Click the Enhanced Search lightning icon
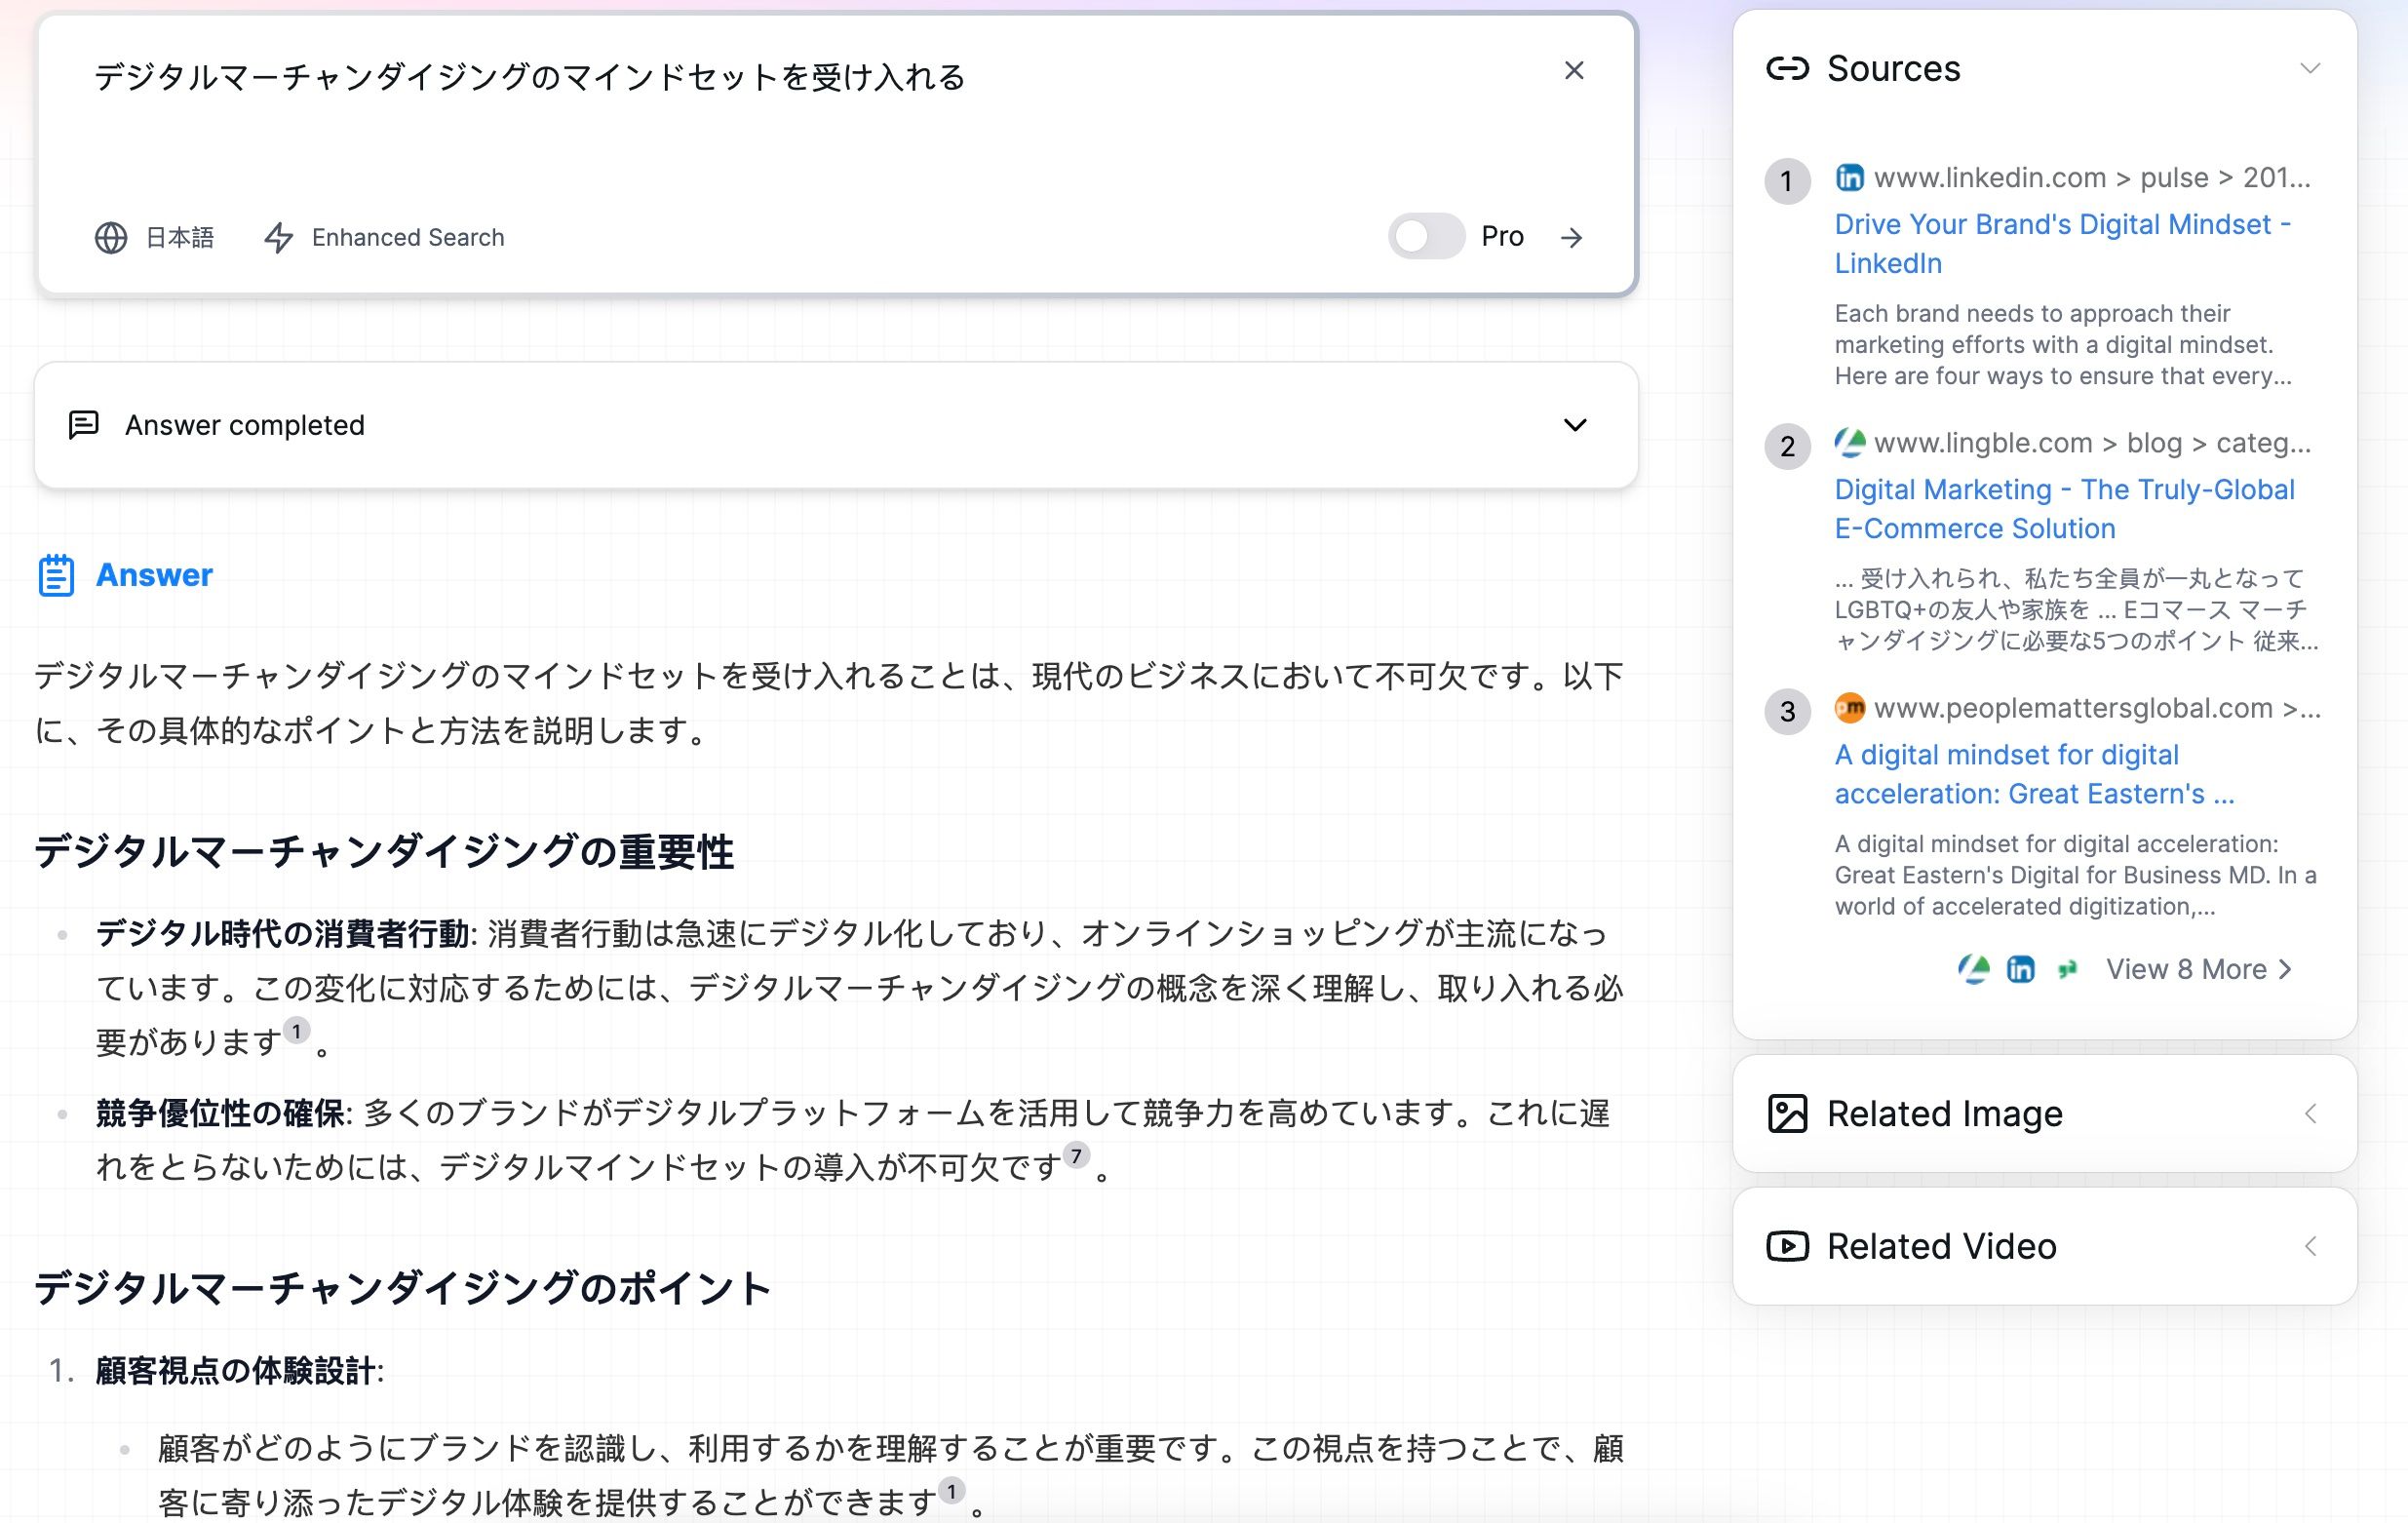 (x=279, y=238)
